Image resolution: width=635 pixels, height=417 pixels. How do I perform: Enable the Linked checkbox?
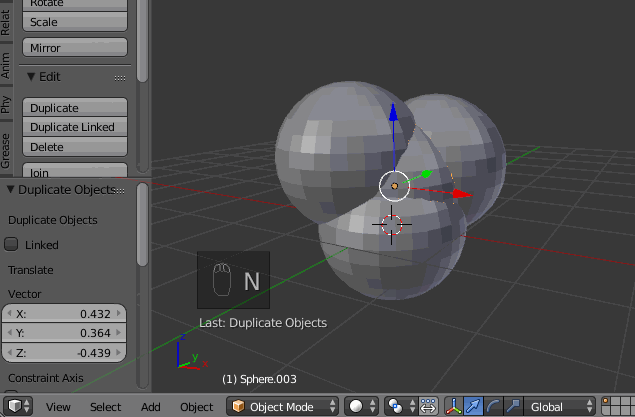click(x=11, y=244)
